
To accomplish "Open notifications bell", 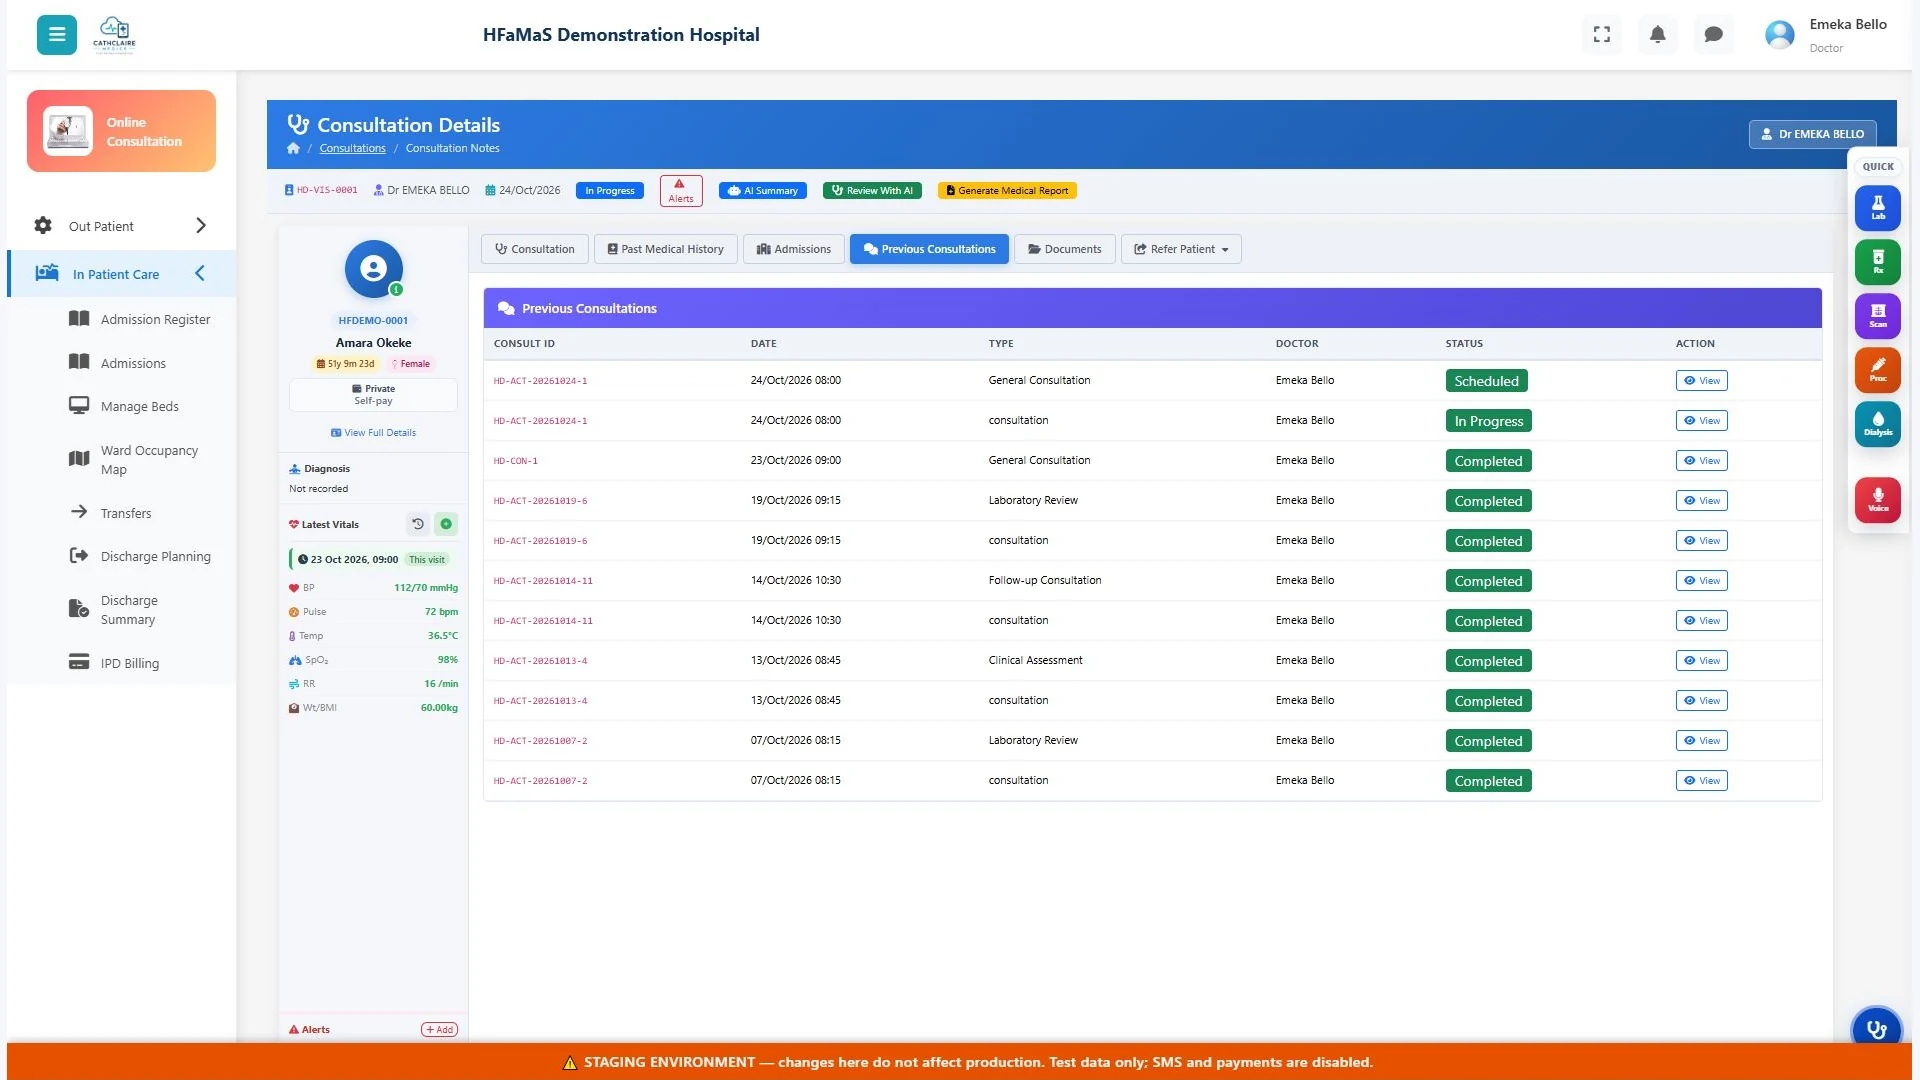I will (1658, 35).
